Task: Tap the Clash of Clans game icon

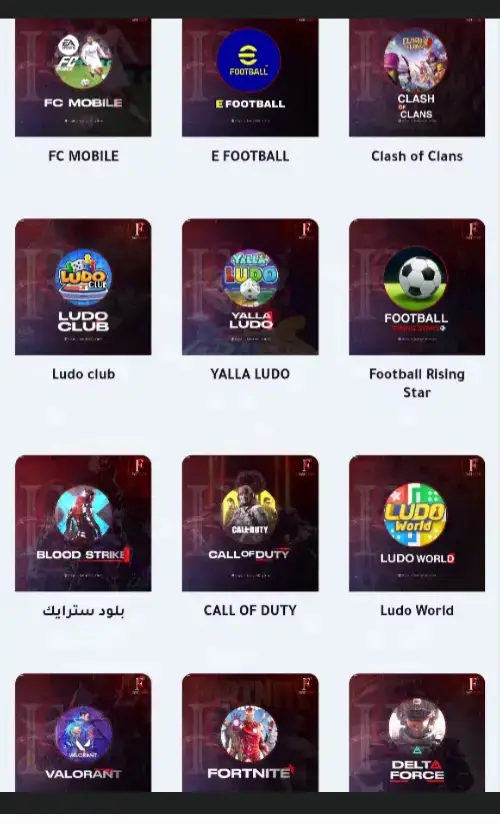Action: coord(415,61)
